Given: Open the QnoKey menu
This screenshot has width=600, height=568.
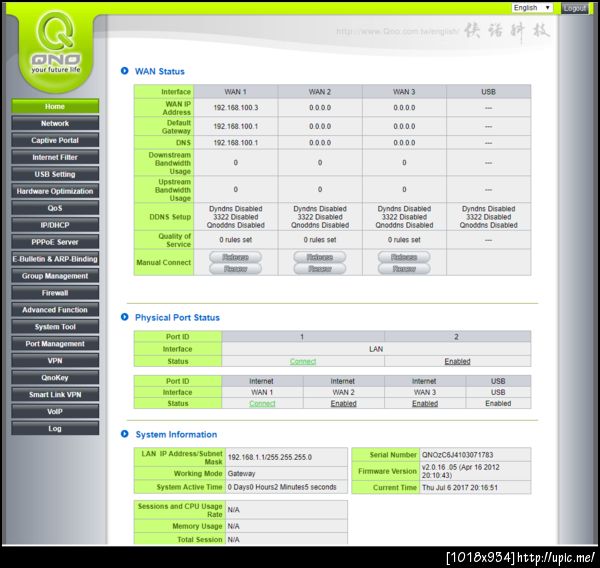Looking at the screenshot, I should coord(55,377).
